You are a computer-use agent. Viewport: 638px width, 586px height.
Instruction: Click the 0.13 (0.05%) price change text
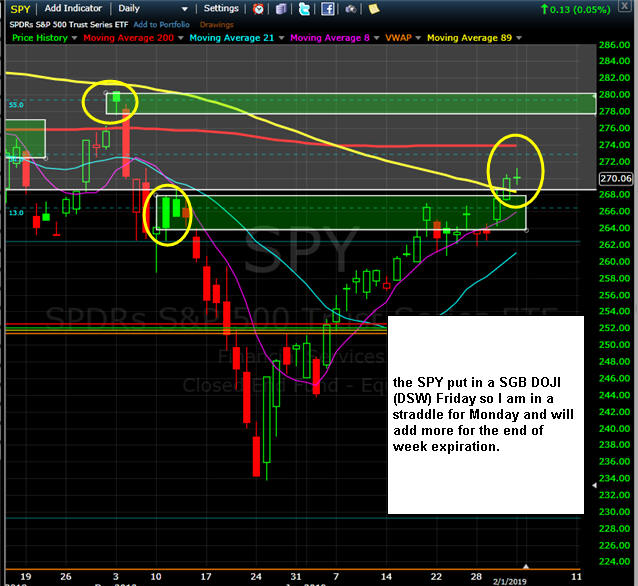click(x=580, y=9)
